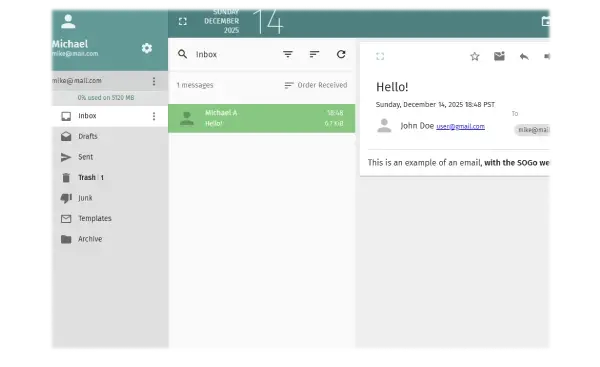Click the mike@mail recipient chip
Viewport: 600px width, 367px height.
coord(533,130)
